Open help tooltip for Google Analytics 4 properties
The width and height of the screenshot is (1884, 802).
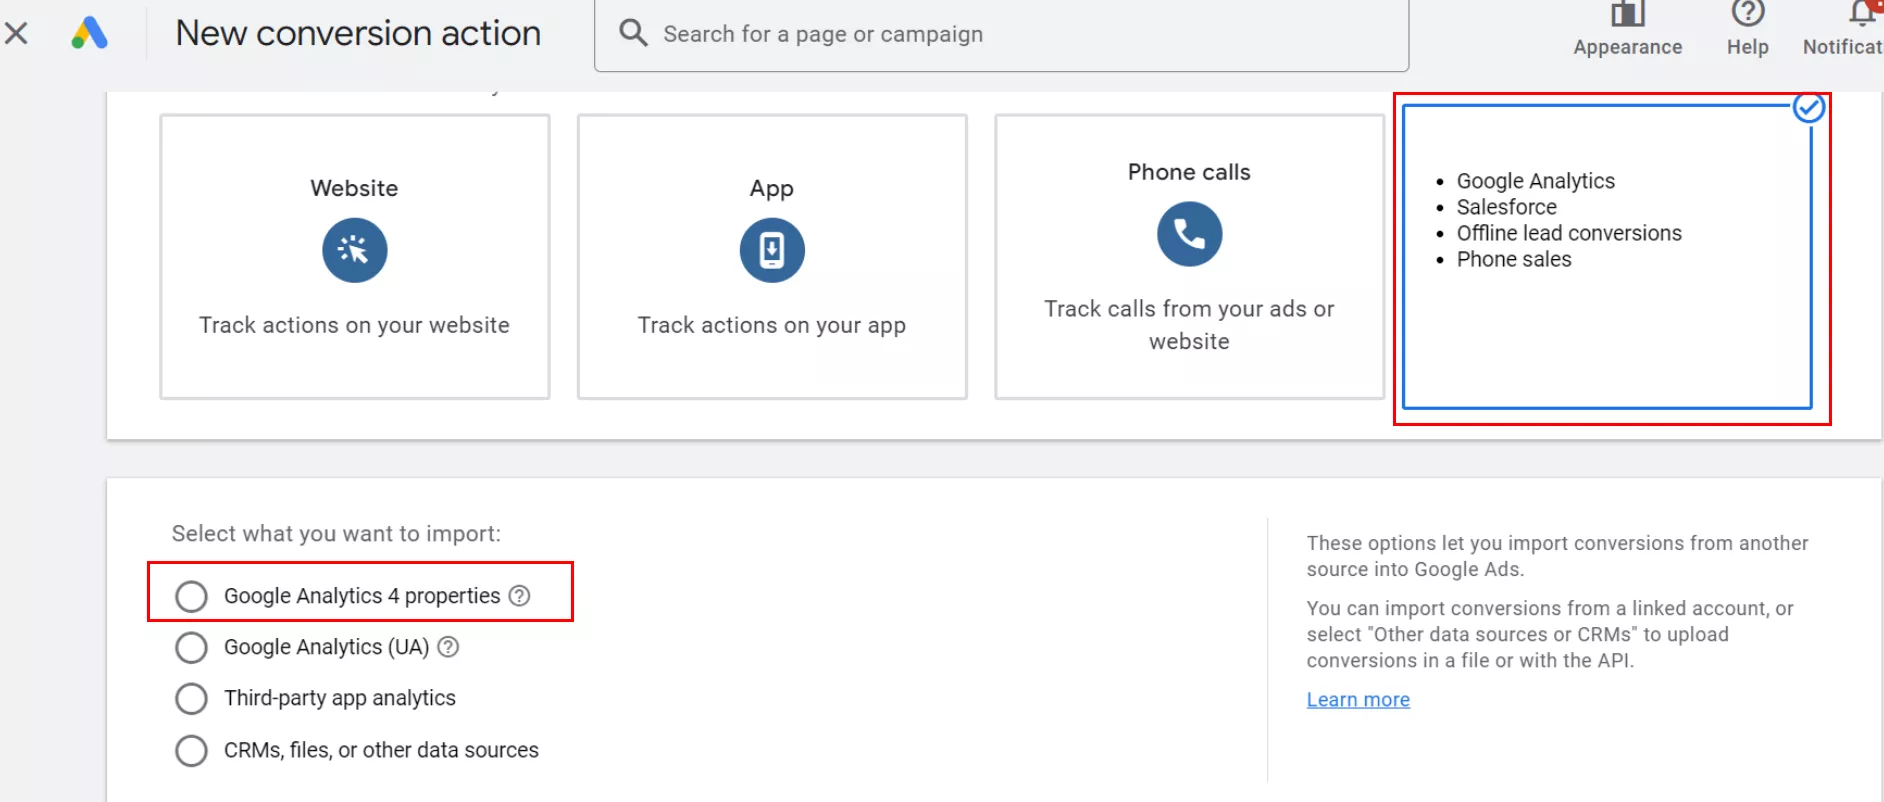(x=519, y=596)
